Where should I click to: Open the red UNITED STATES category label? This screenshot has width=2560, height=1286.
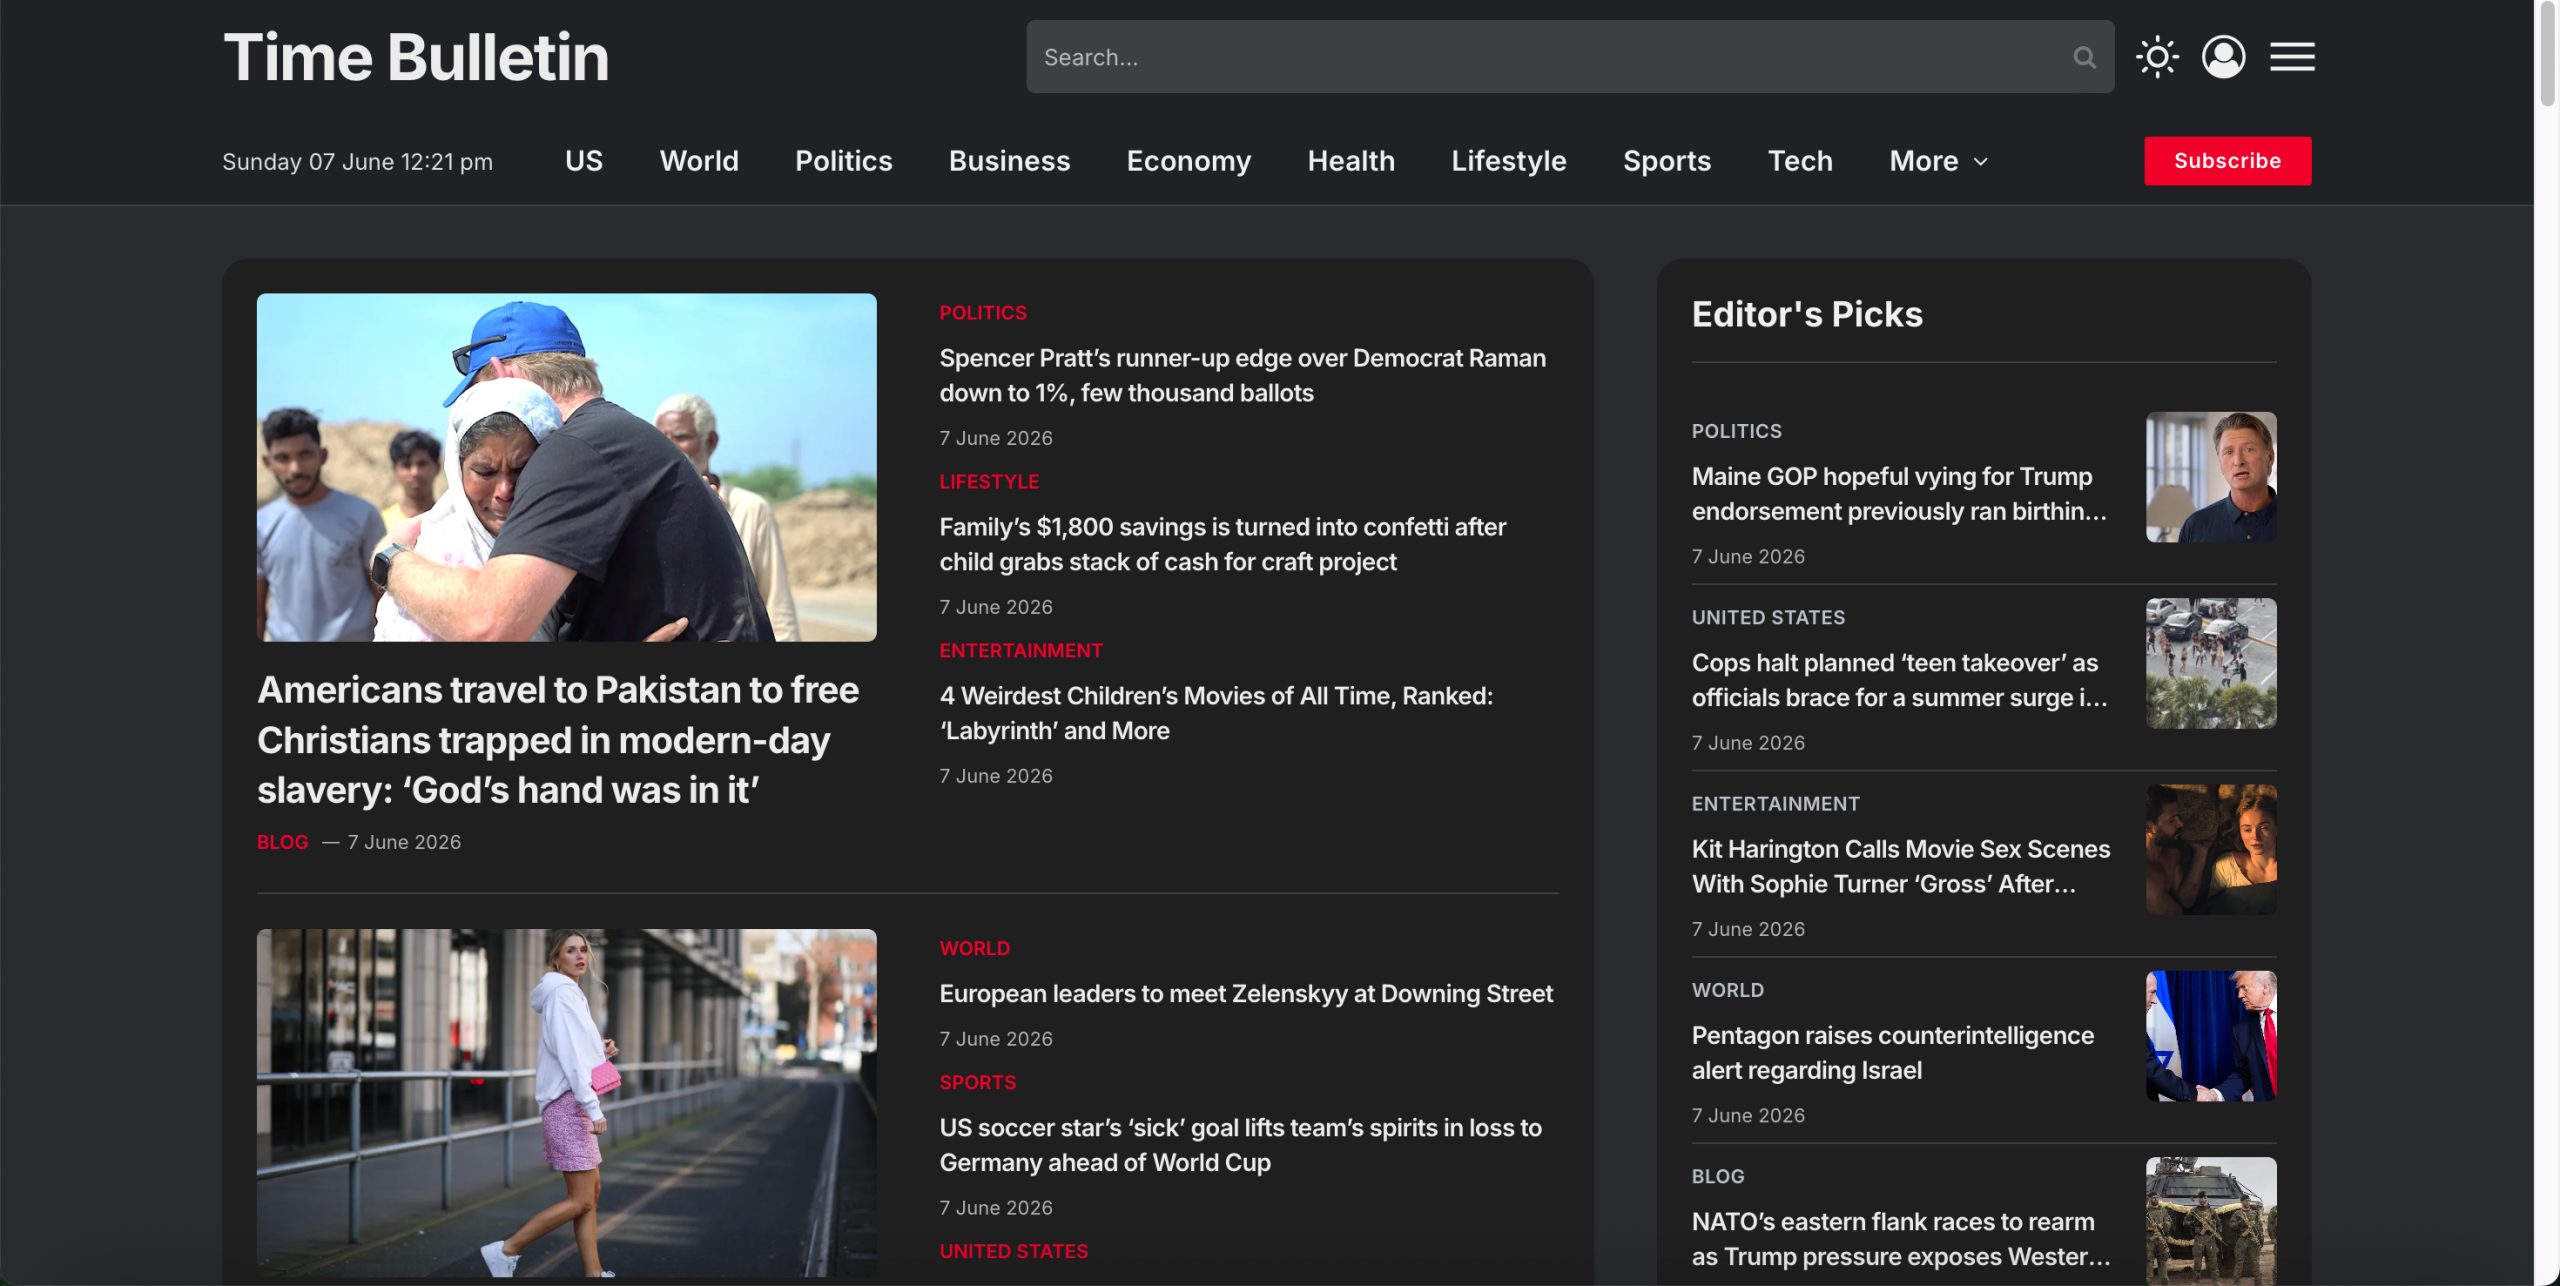tap(1014, 1251)
